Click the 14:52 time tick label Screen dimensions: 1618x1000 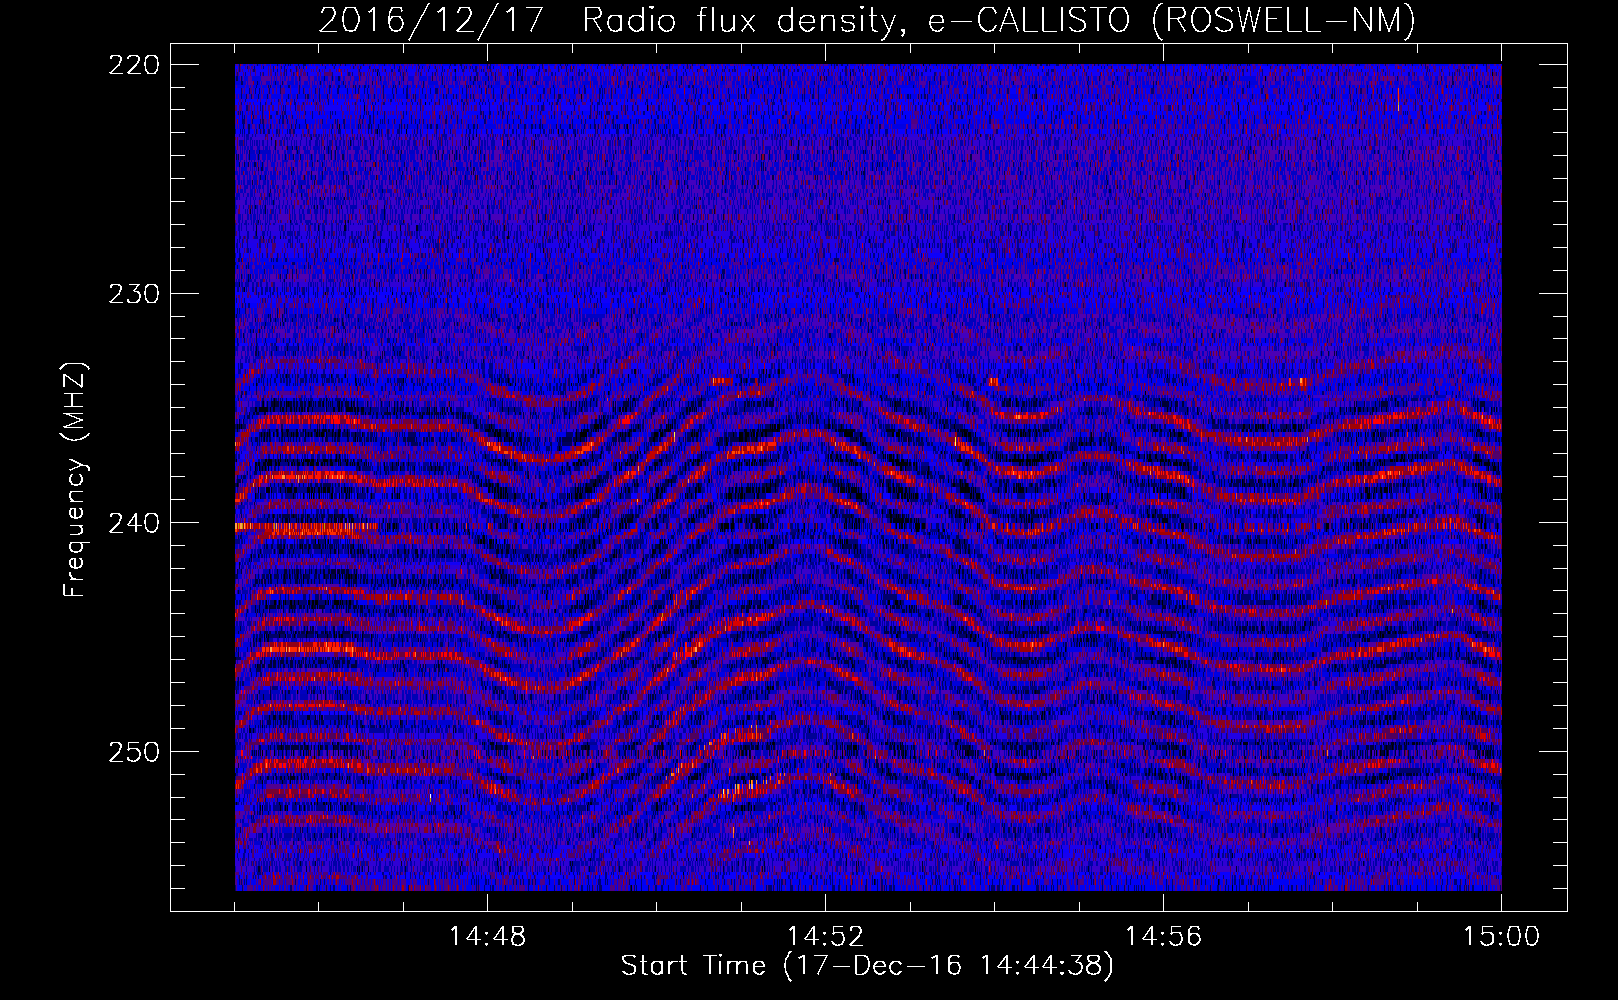[825, 937]
